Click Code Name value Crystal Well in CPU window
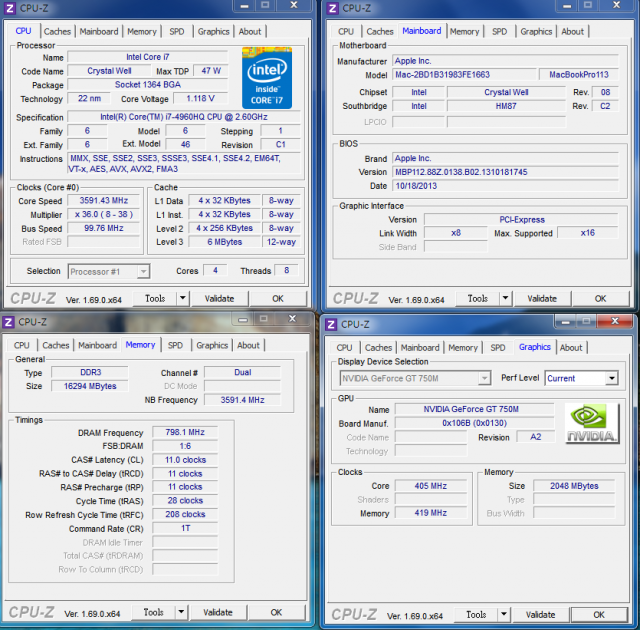Screen dimensions: 640x630 (109, 71)
